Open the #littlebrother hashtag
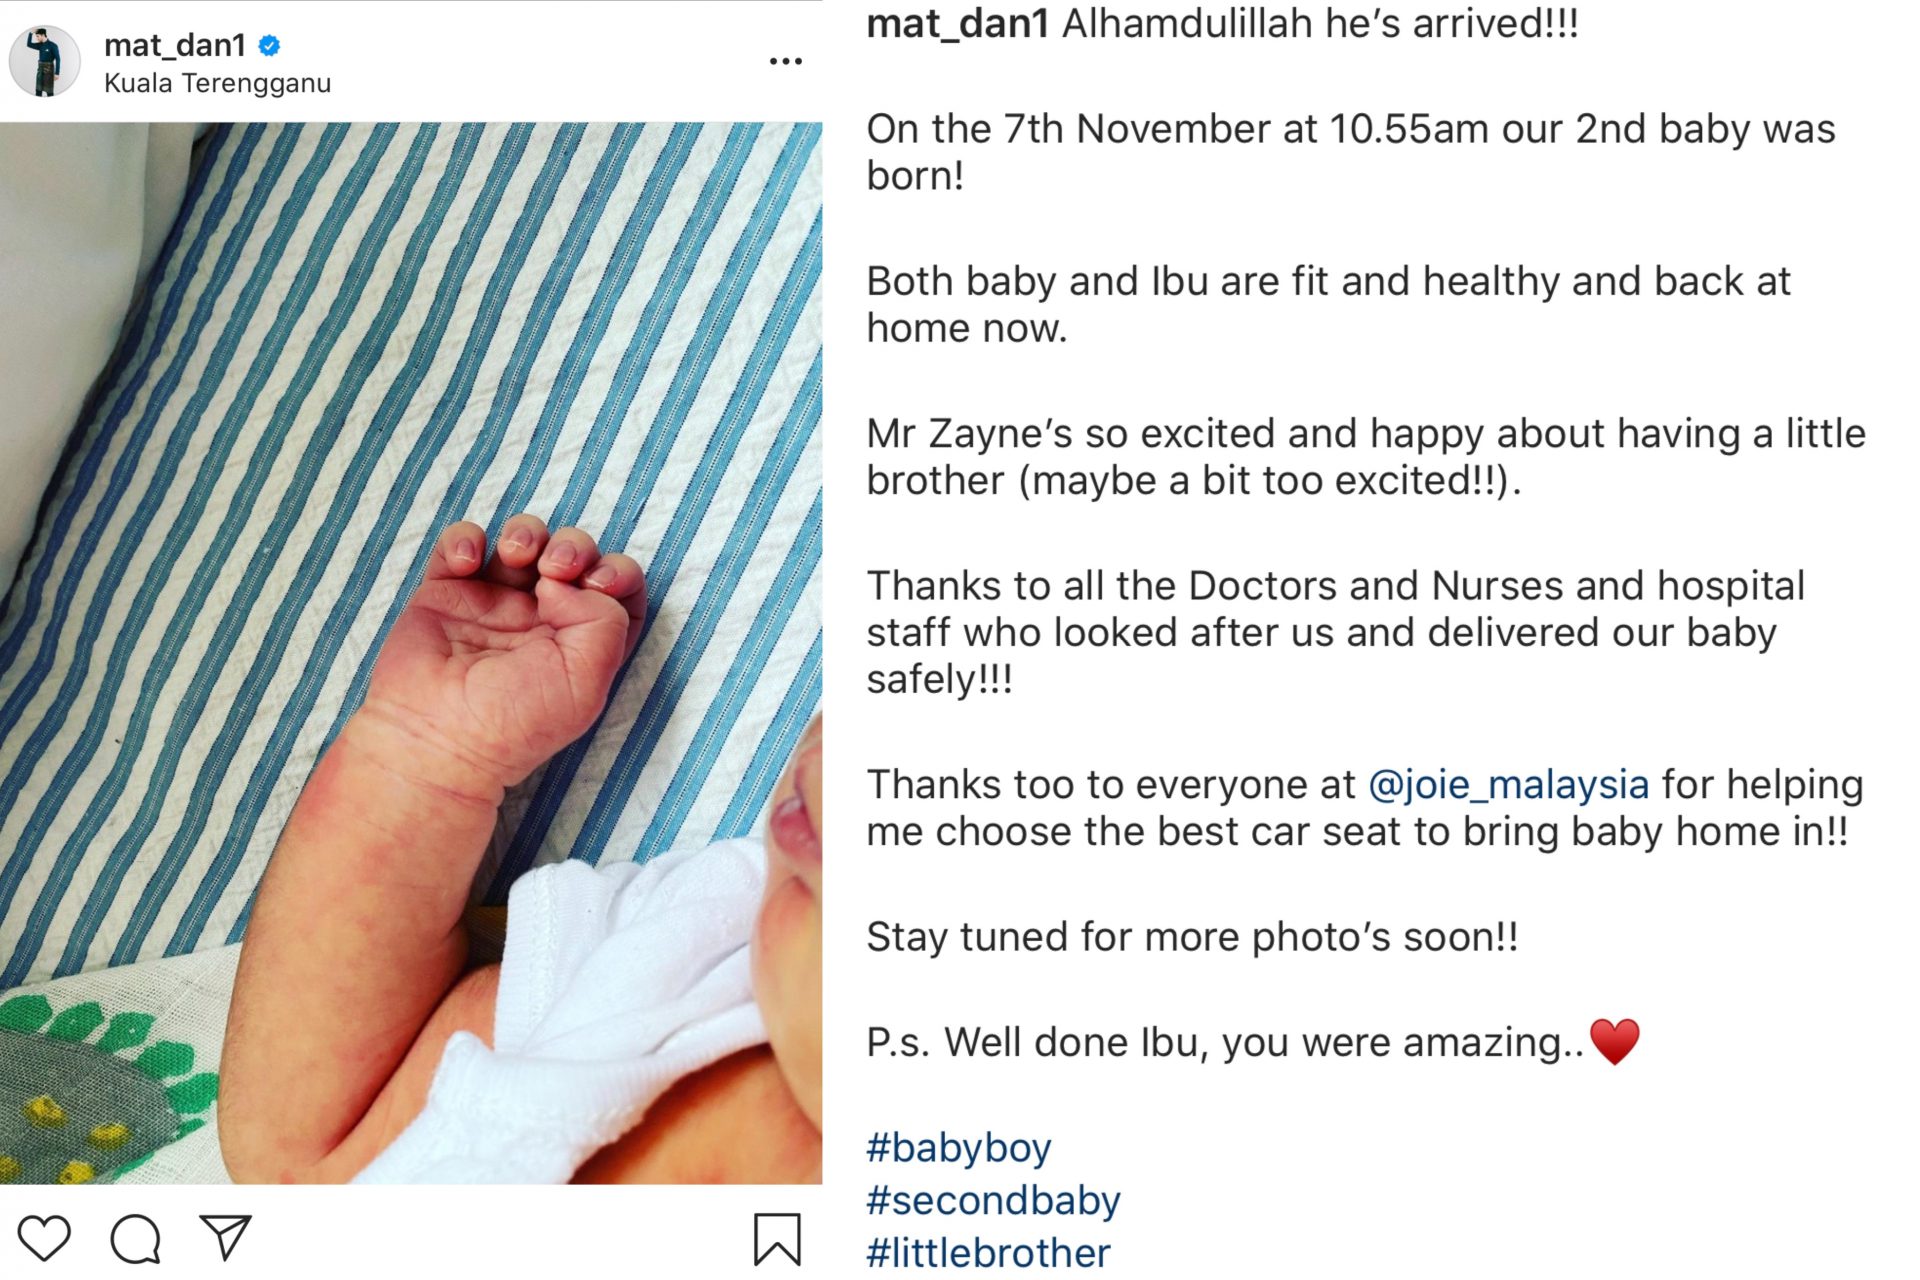The height and width of the screenshot is (1280, 1920). [988, 1253]
